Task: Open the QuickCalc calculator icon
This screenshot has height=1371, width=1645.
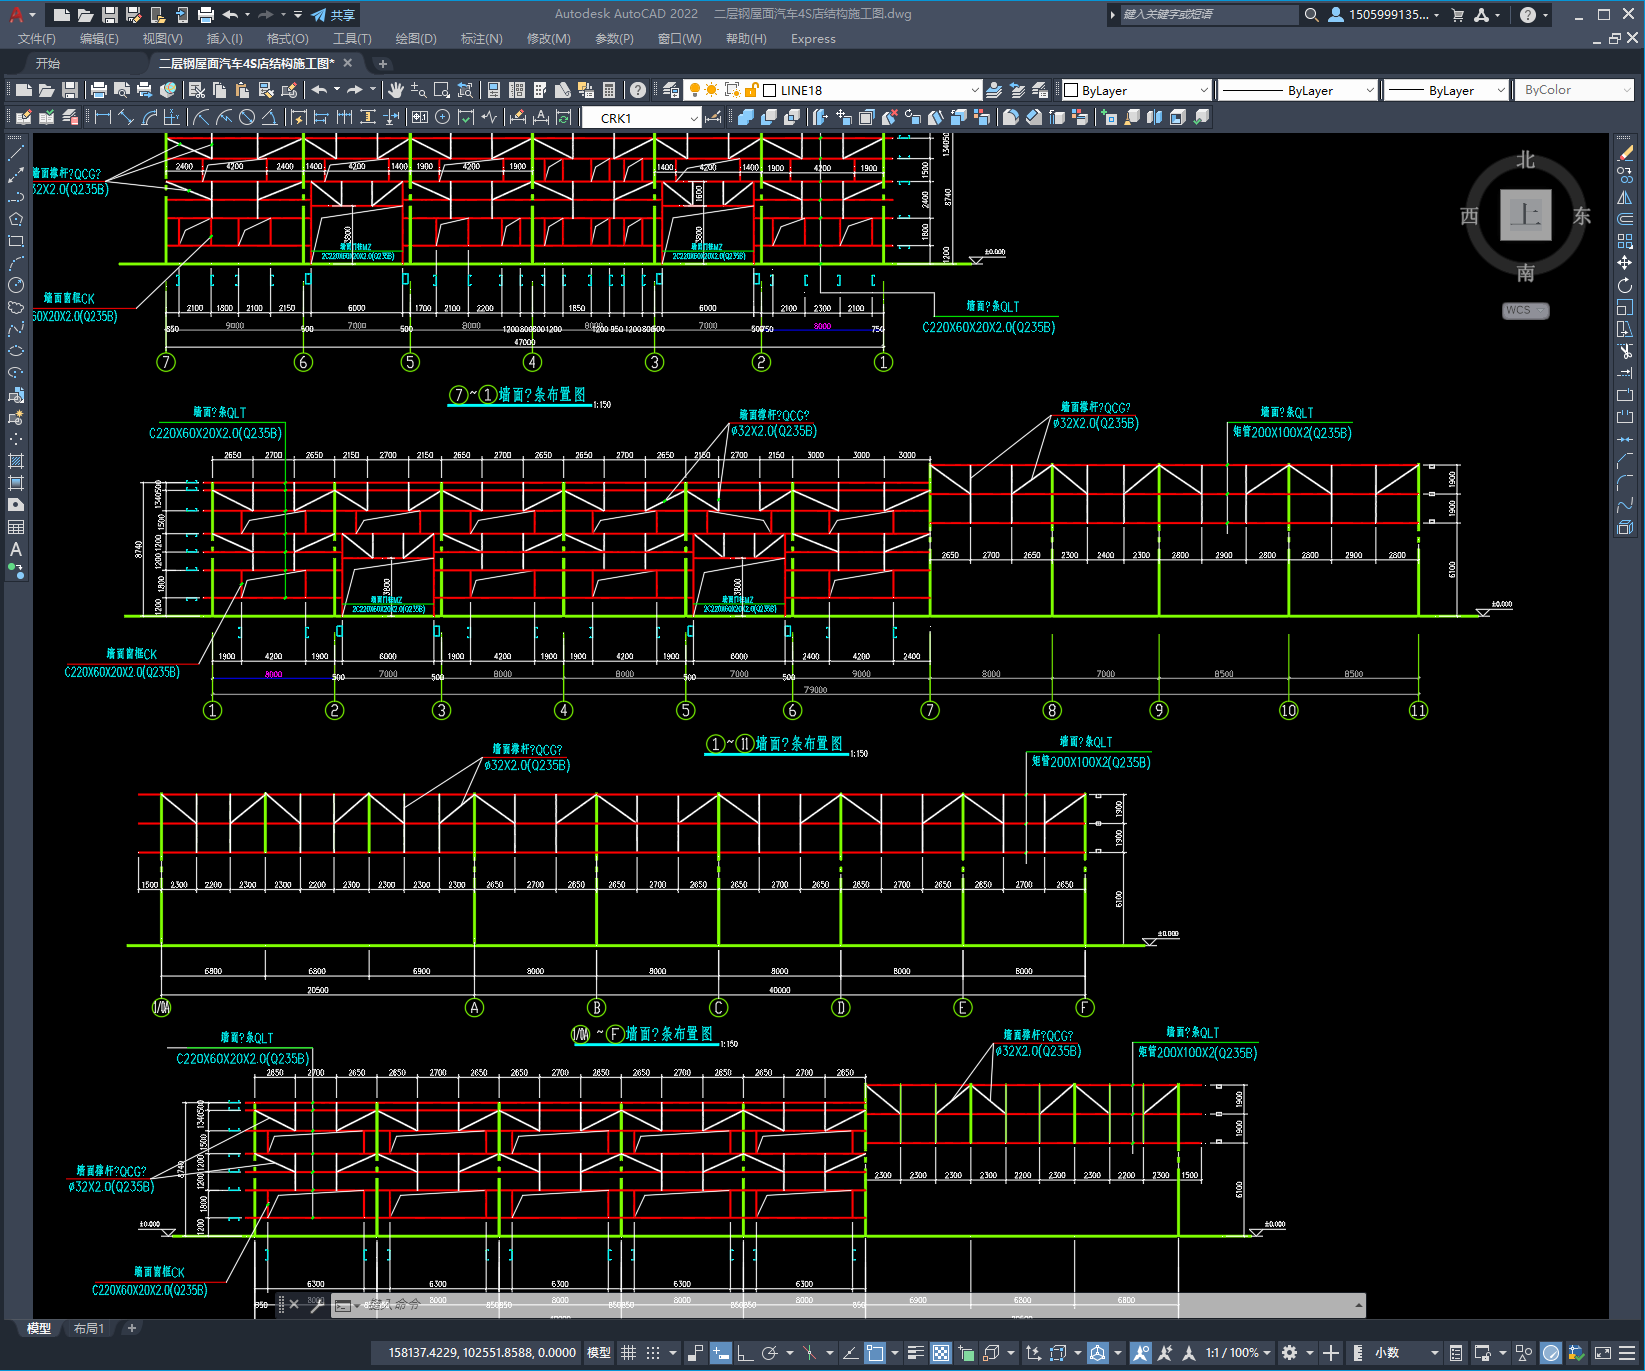Action: point(609,90)
